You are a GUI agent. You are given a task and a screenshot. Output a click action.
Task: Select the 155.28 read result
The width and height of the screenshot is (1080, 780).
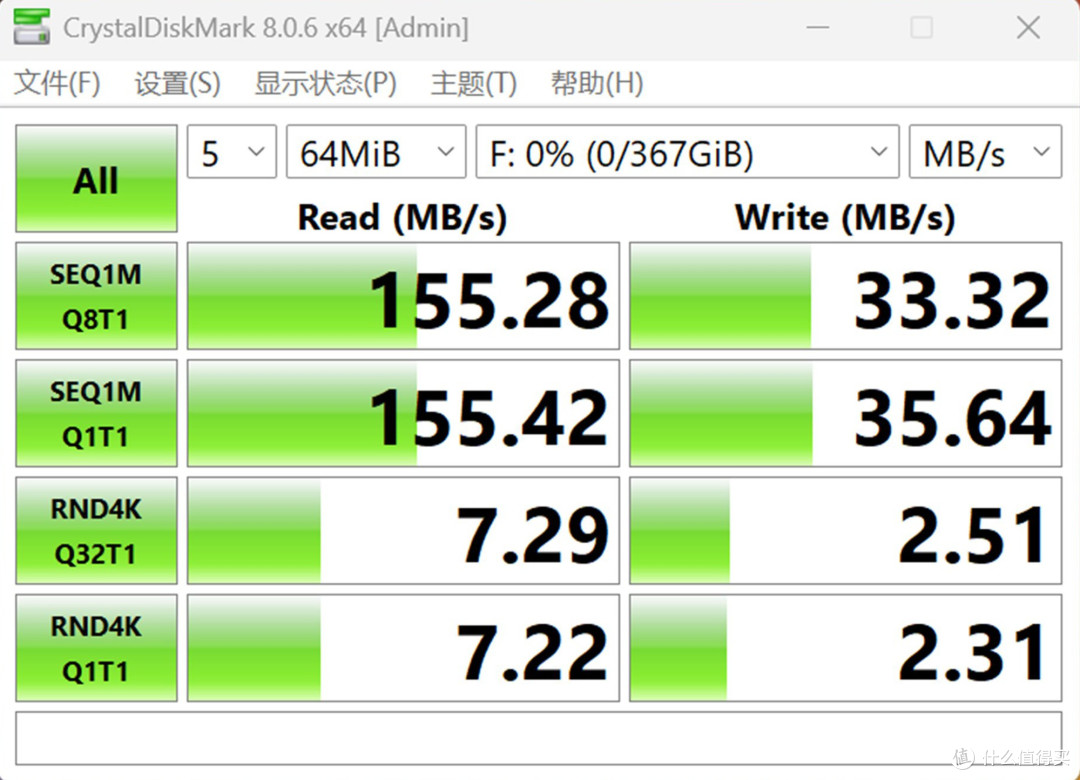pos(403,296)
